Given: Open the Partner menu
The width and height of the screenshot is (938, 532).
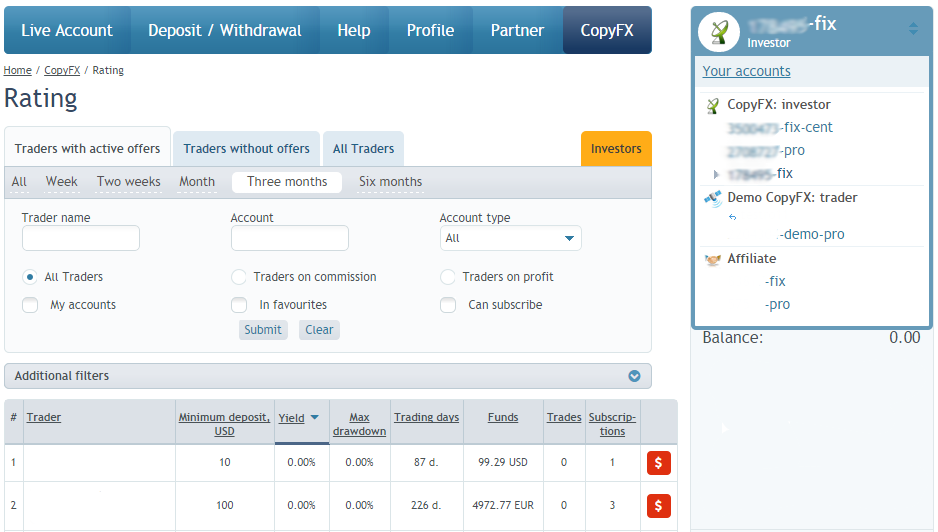Looking at the screenshot, I should (x=517, y=31).
